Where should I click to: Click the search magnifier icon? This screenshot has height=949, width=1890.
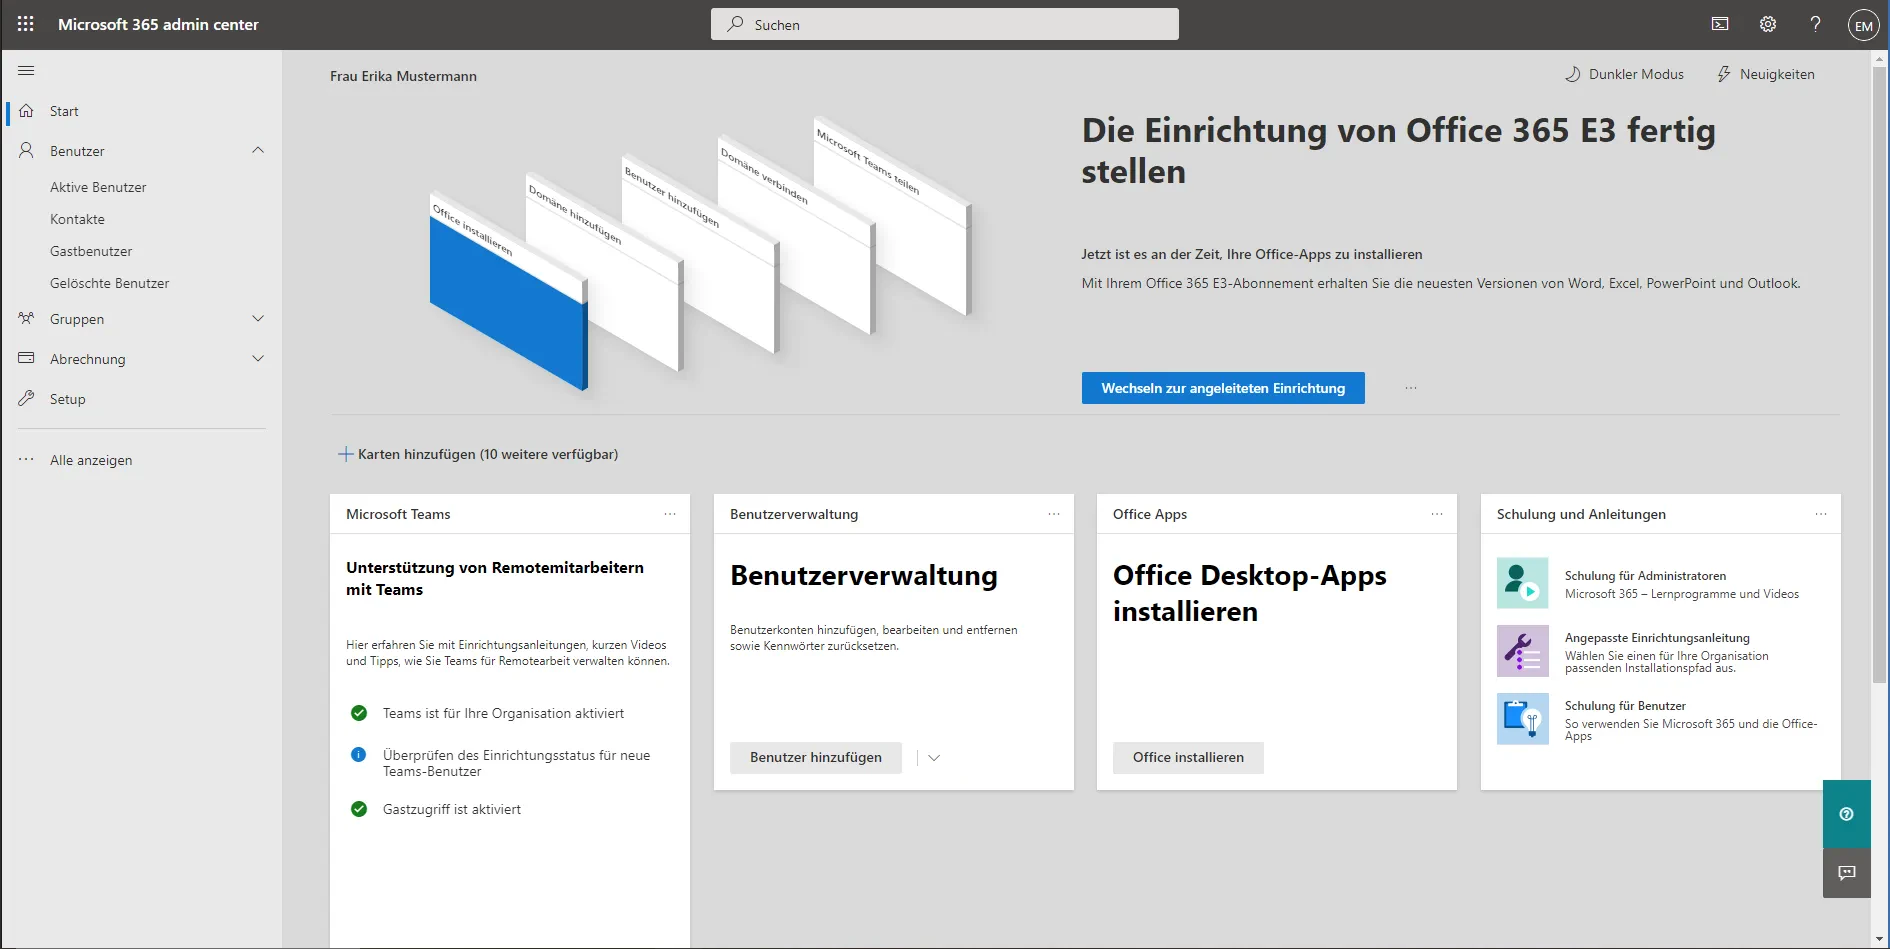pos(736,24)
